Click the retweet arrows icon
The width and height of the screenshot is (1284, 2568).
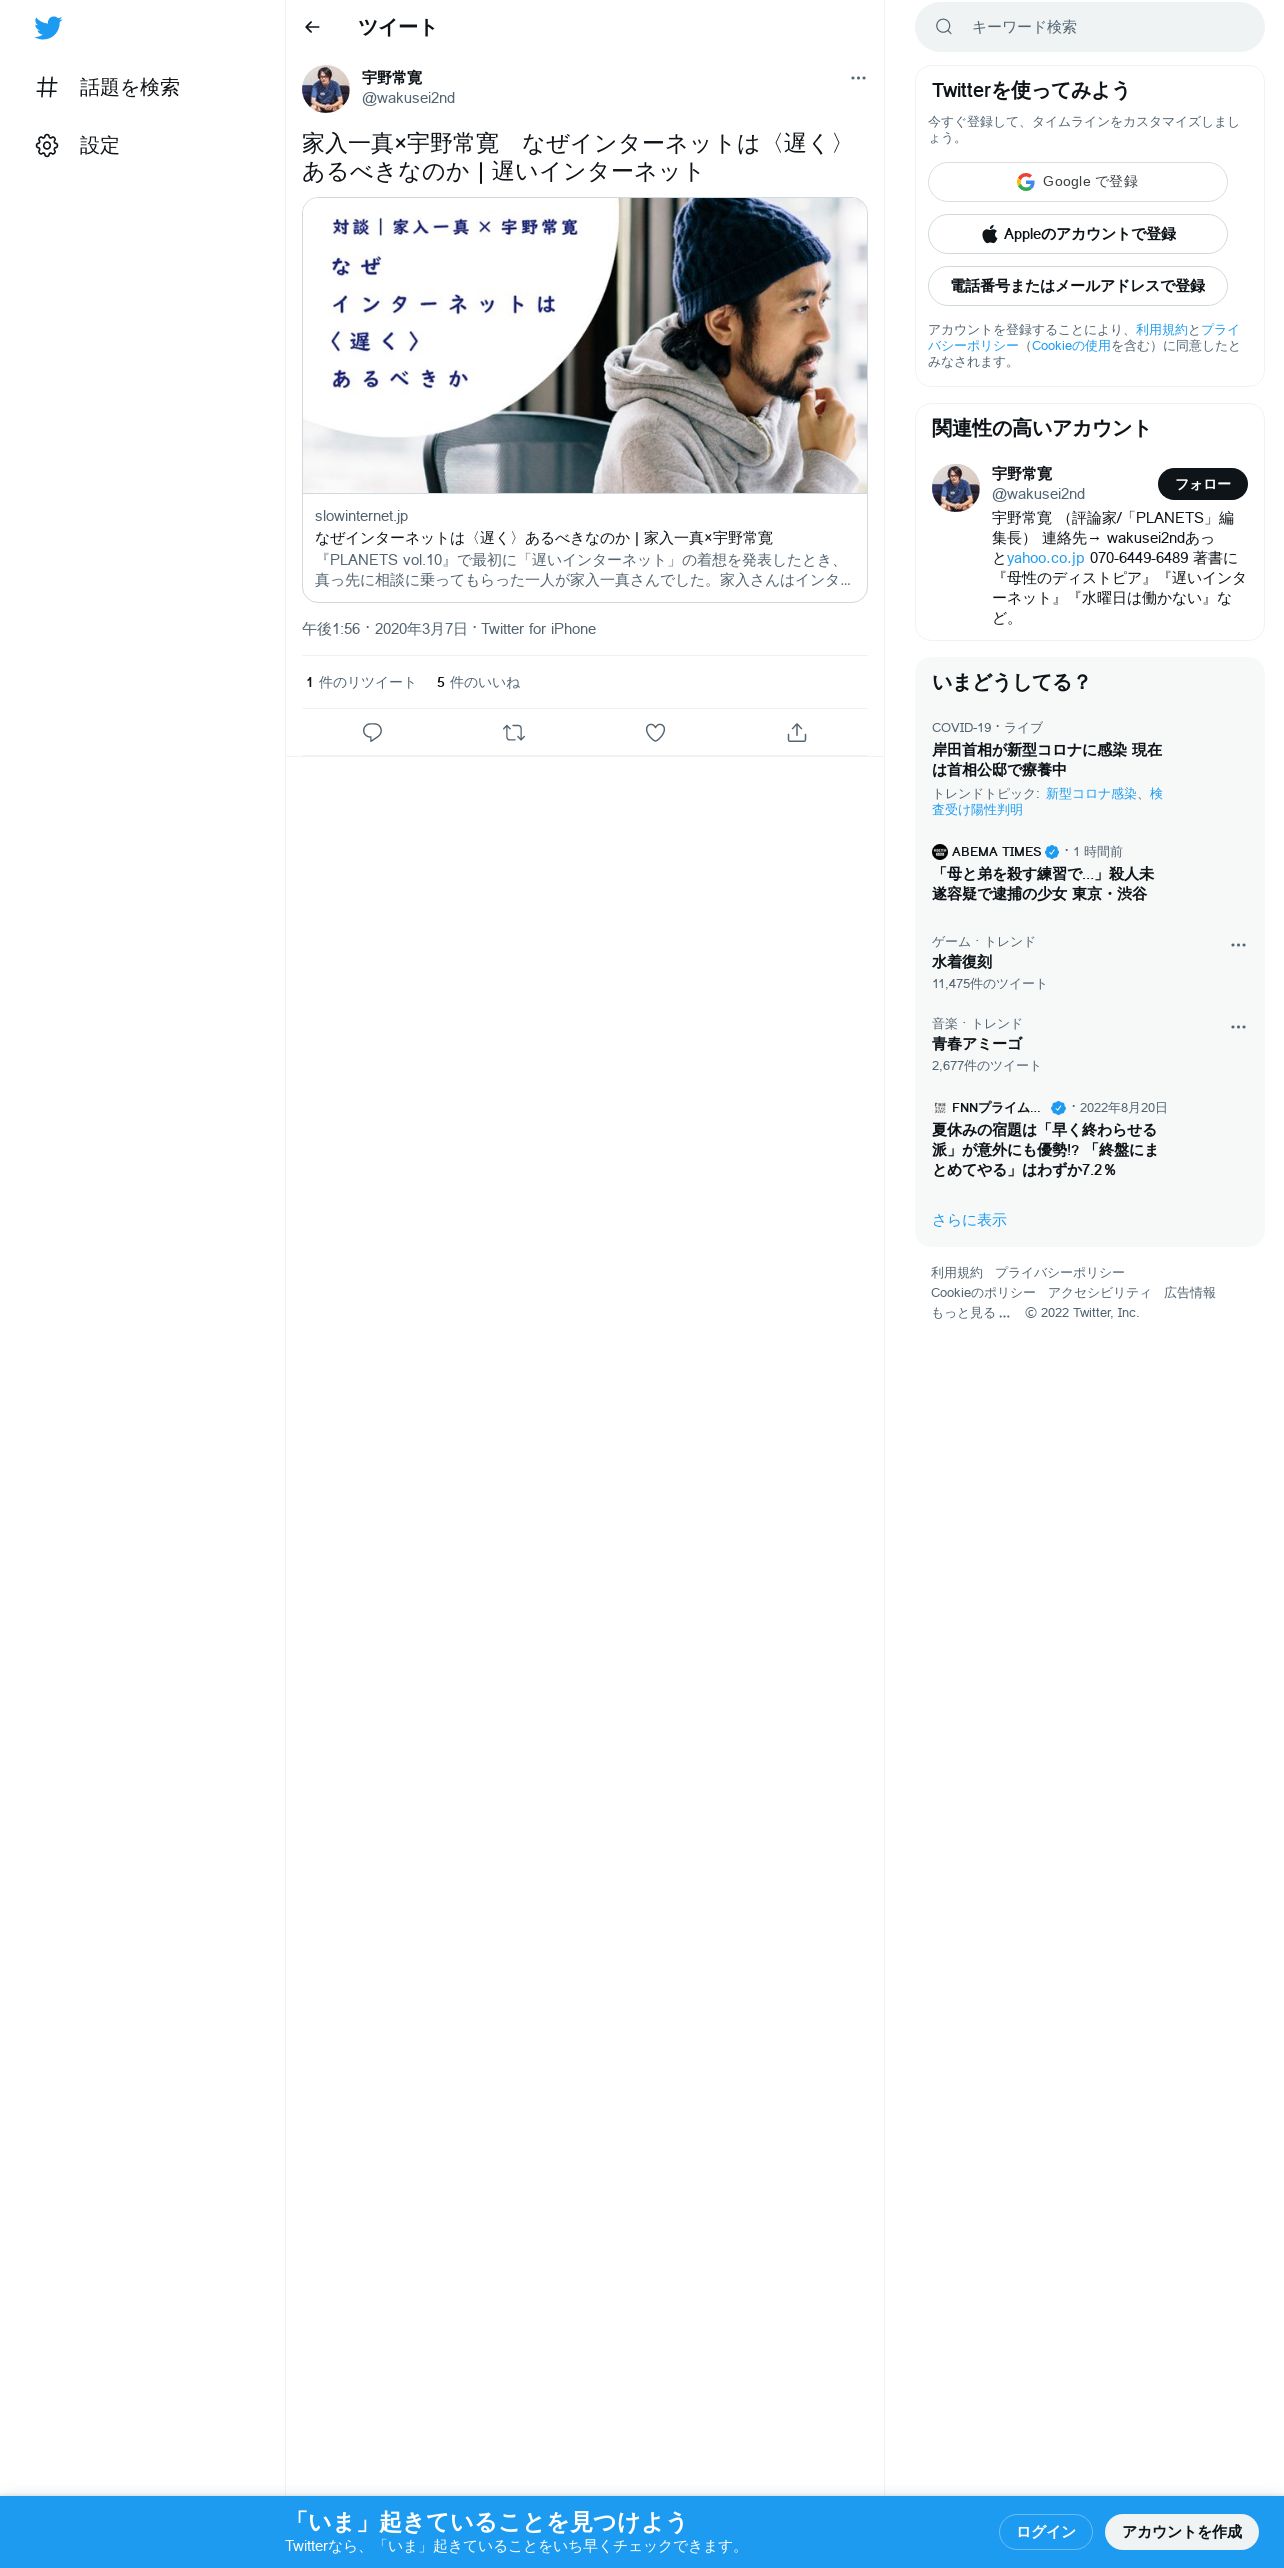coord(514,733)
